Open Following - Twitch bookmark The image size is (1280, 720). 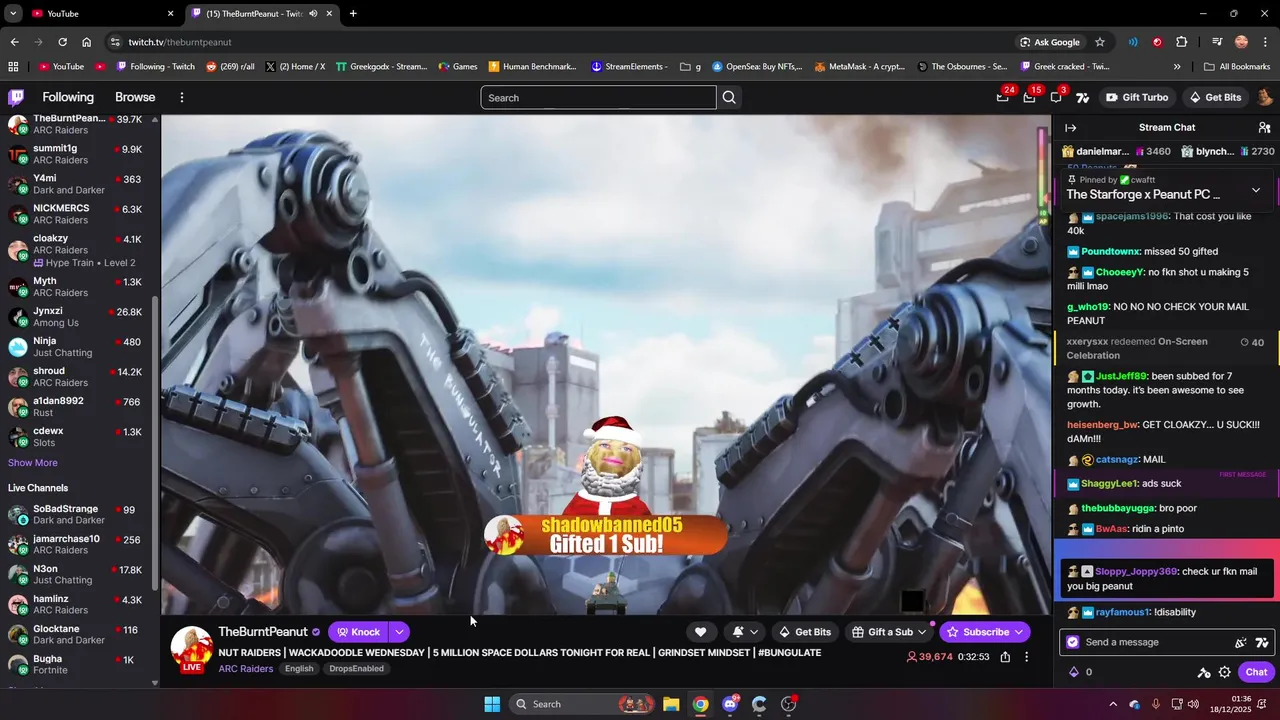click(x=155, y=67)
